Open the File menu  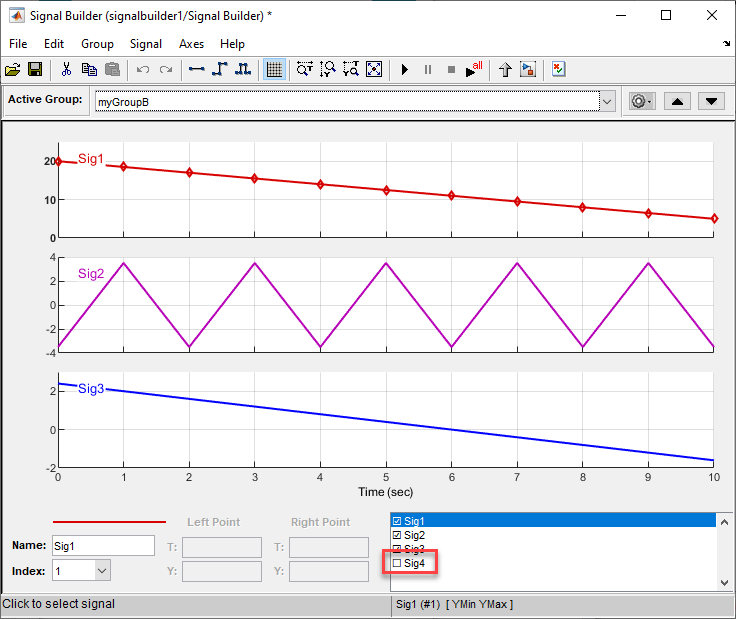(x=18, y=44)
